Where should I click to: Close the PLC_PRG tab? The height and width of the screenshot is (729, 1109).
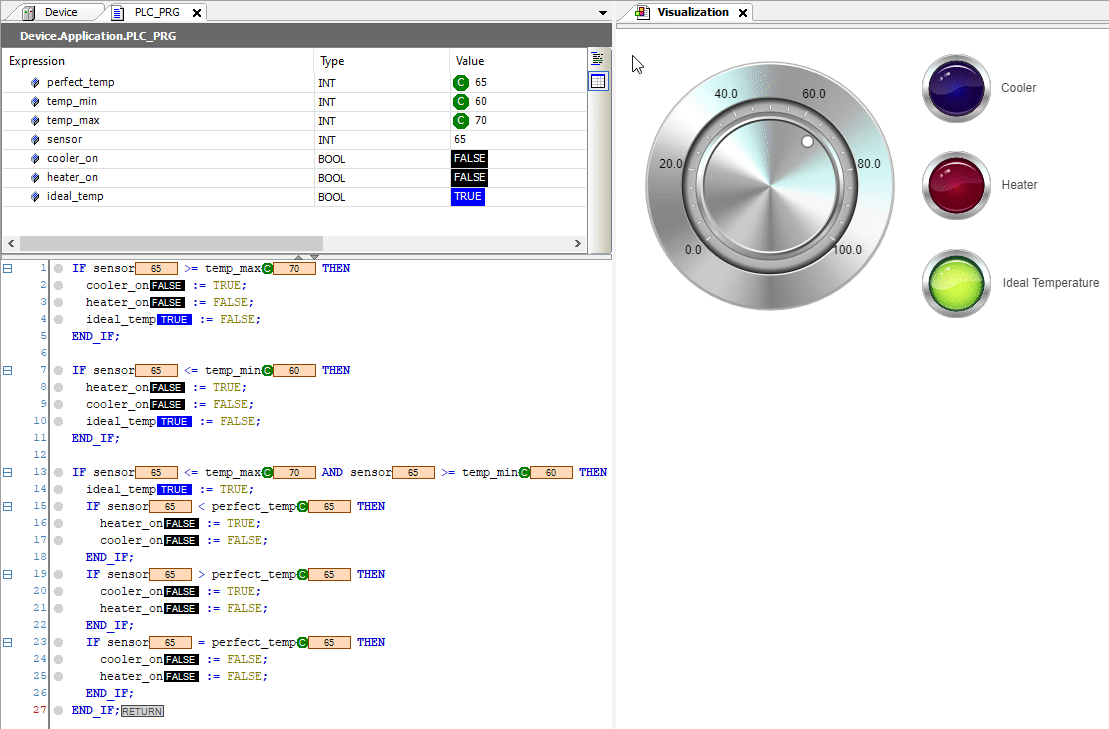[197, 13]
